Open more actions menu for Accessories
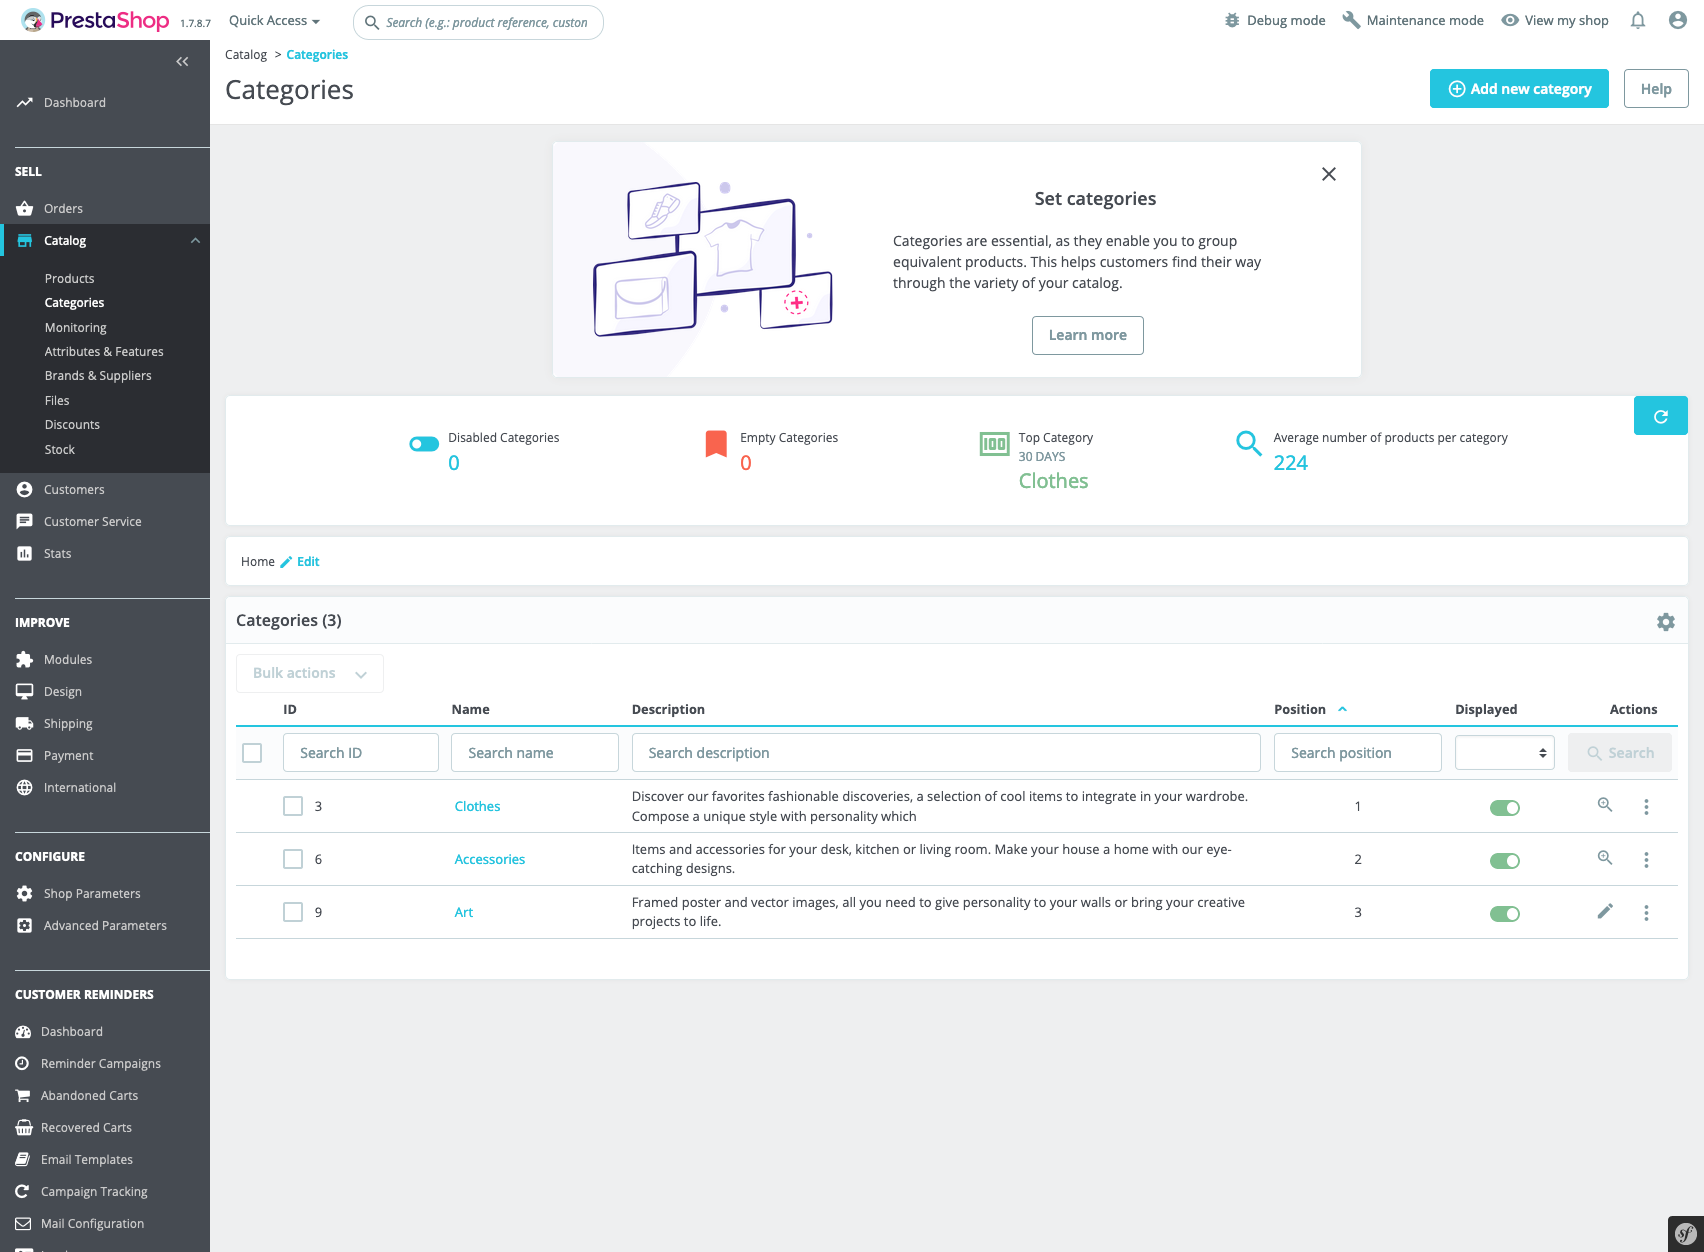The height and width of the screenshot is (1252, 1704). [1646, 860]
